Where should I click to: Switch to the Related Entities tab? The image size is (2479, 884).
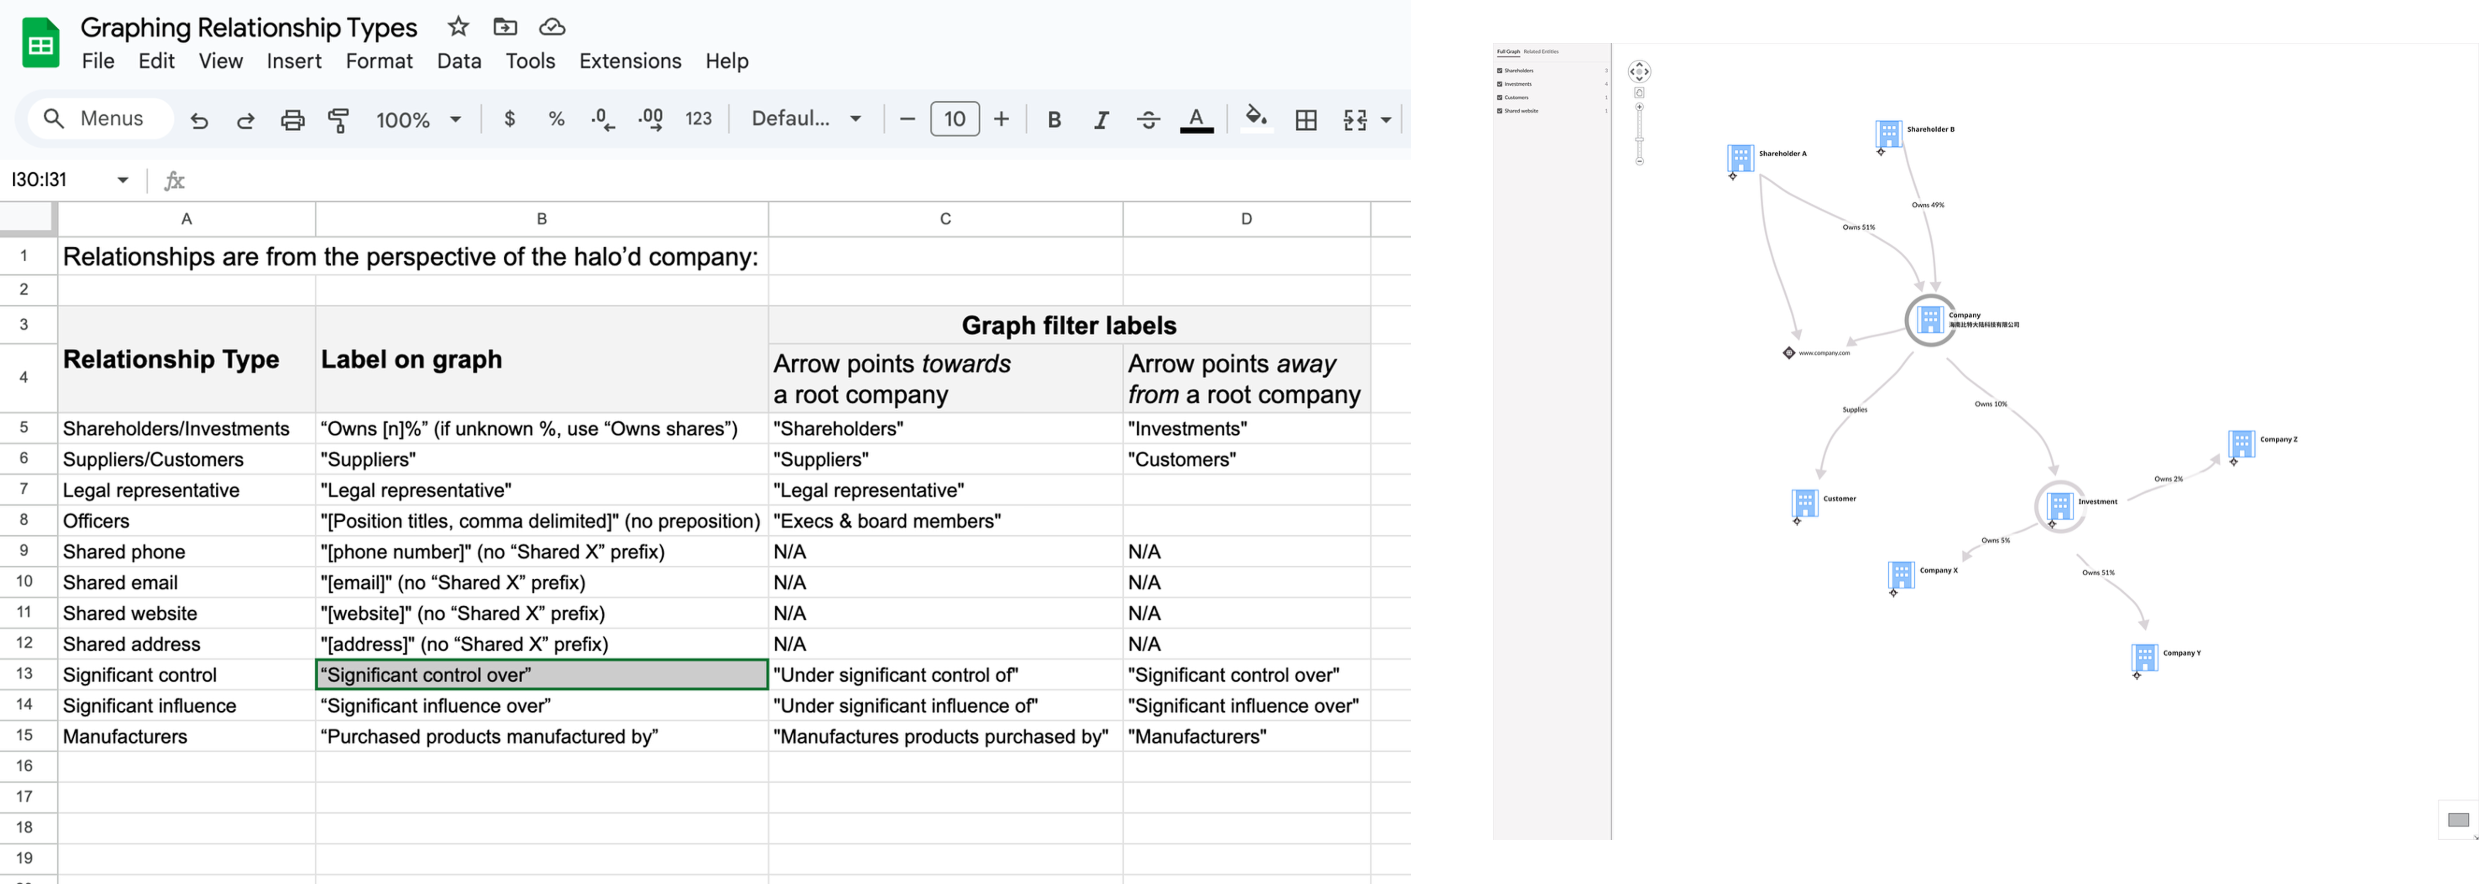(1541, 51)
